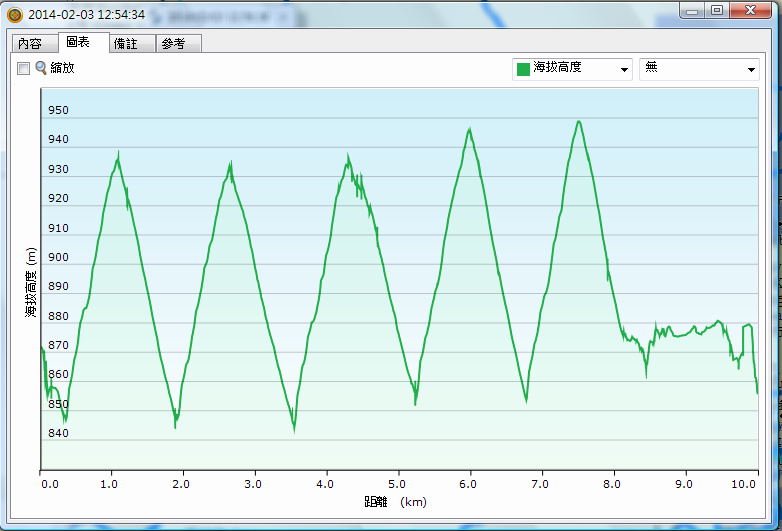Click the application icon in title bar
This screenshot has width=782, height=531.
[x=14, y=15]
